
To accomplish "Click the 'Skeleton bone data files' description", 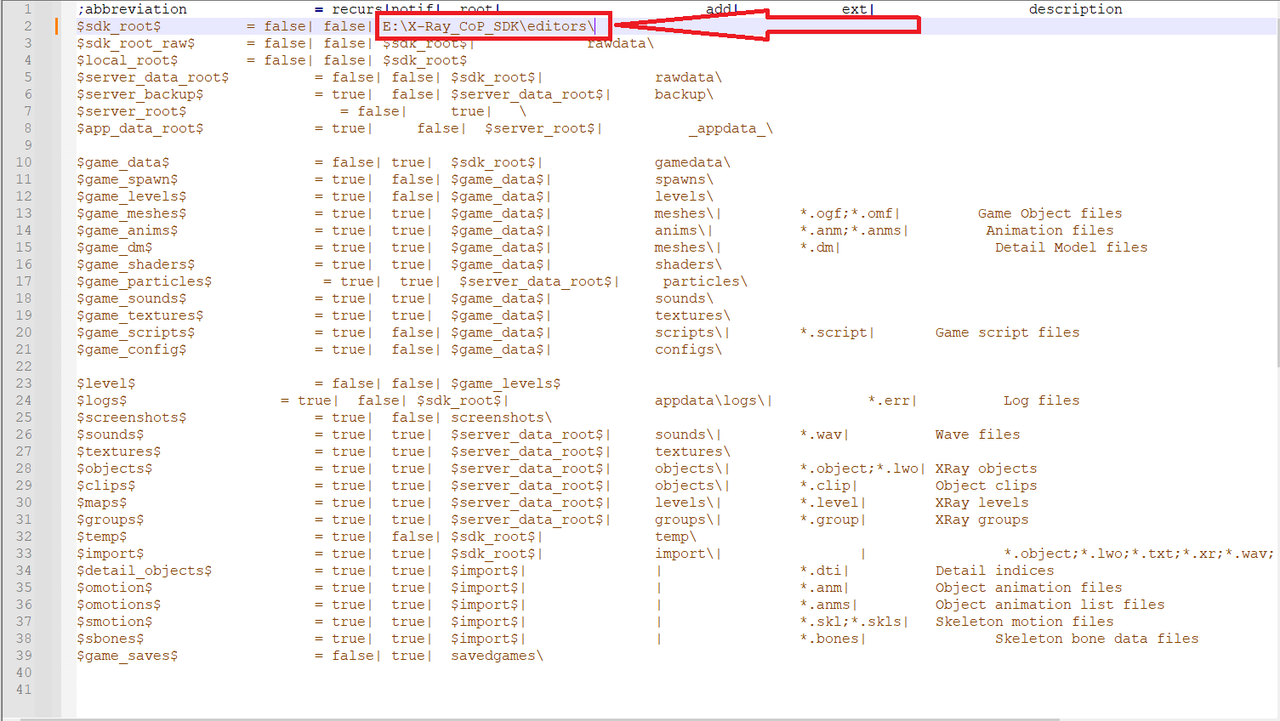I will (x=1097, y=638).
